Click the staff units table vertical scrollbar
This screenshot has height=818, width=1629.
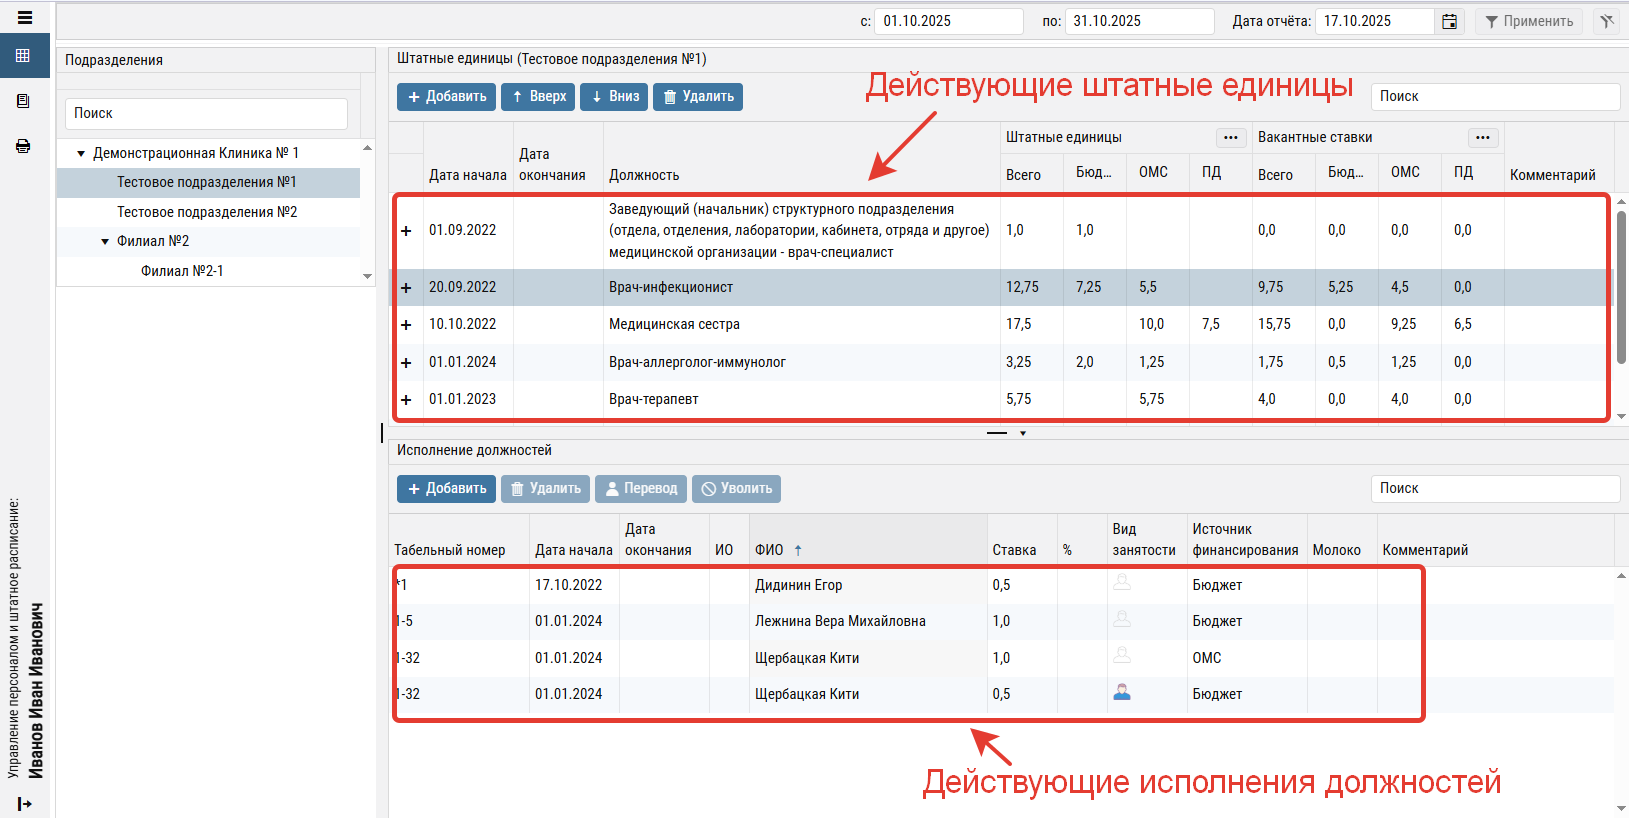pyautogui.click(x=1621, y=290)
